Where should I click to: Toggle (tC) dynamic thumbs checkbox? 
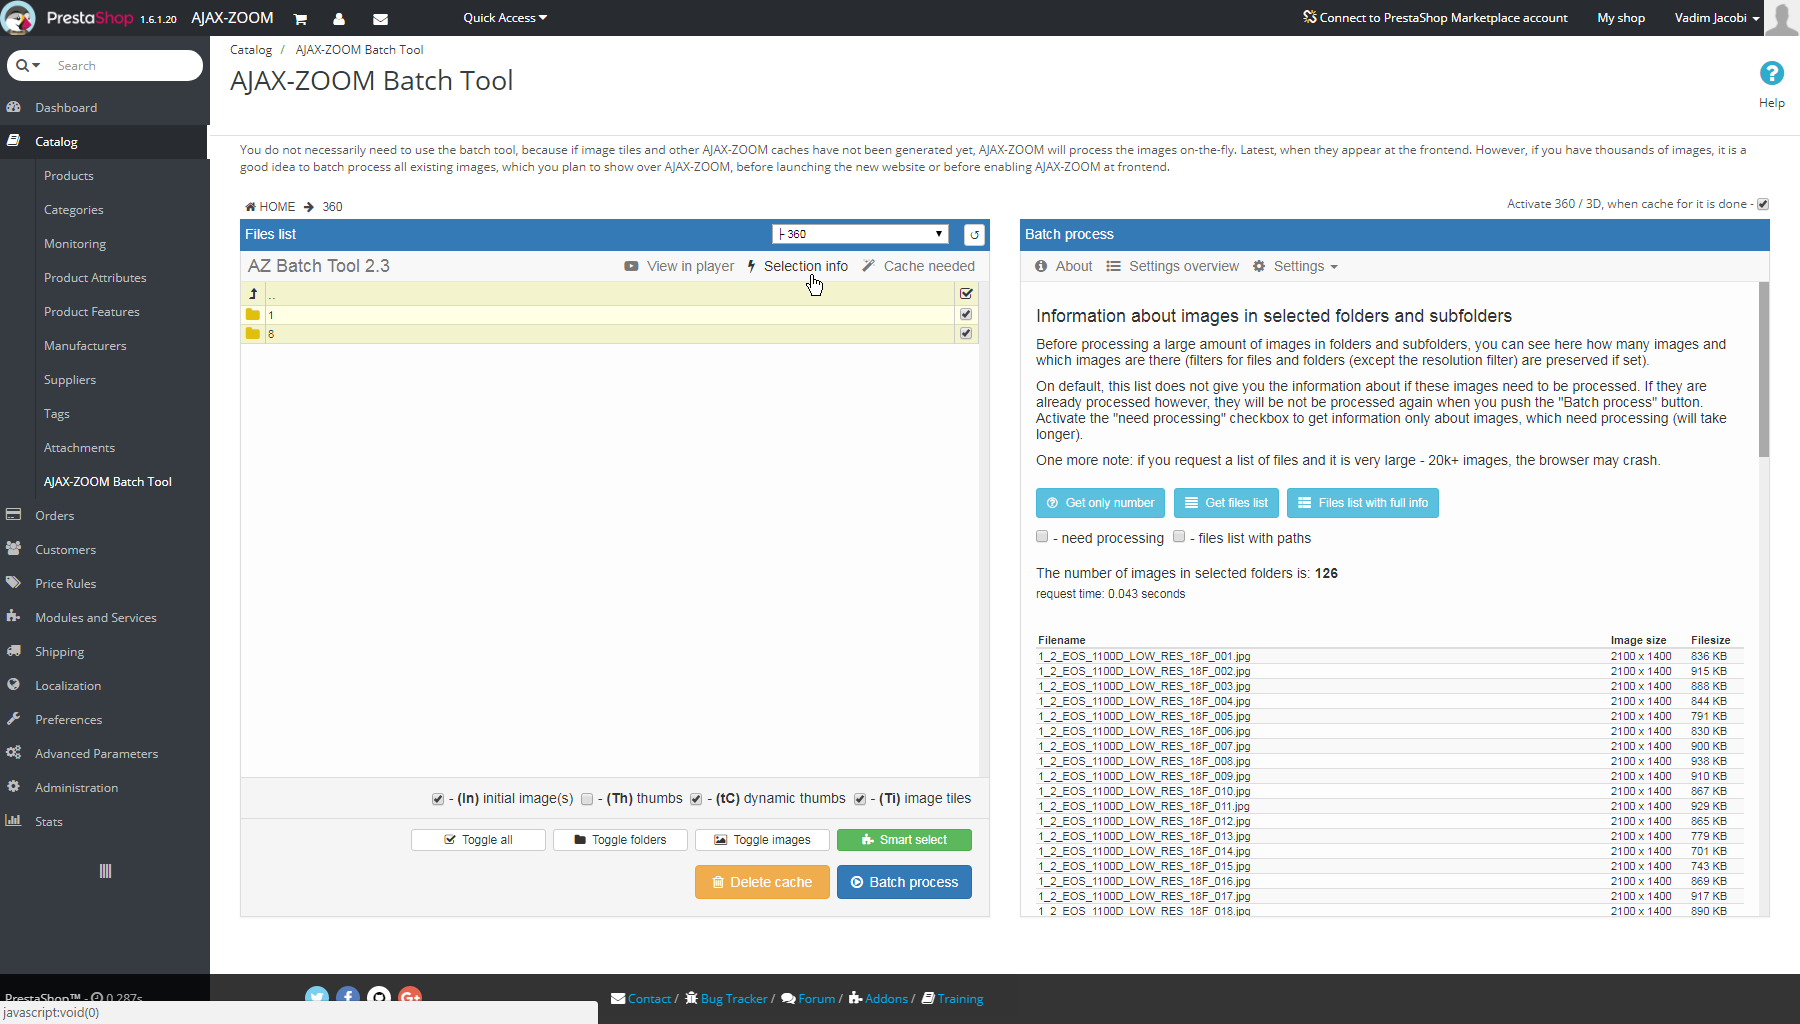tap(696, 799)
